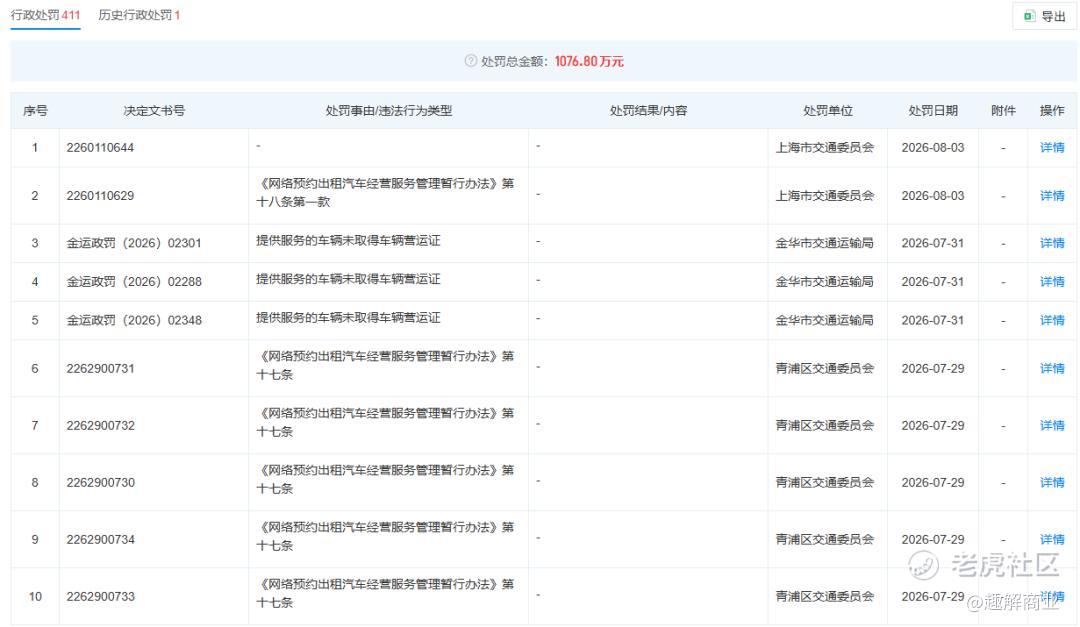Click the 处罚日期 column header
The image size is (1080, 627).
tap(933, 111)
